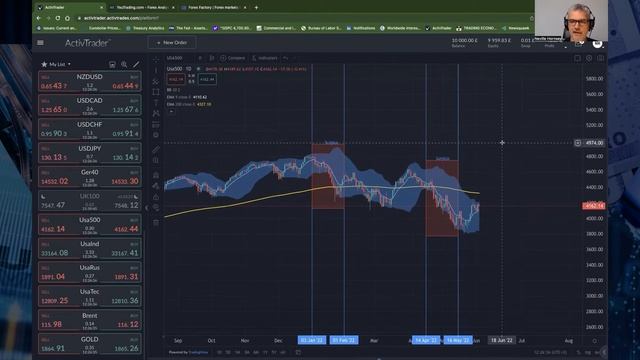This screenshot has width=640, height=360.
Task: Activate the zoom-in tool
Action: (156, 160)
